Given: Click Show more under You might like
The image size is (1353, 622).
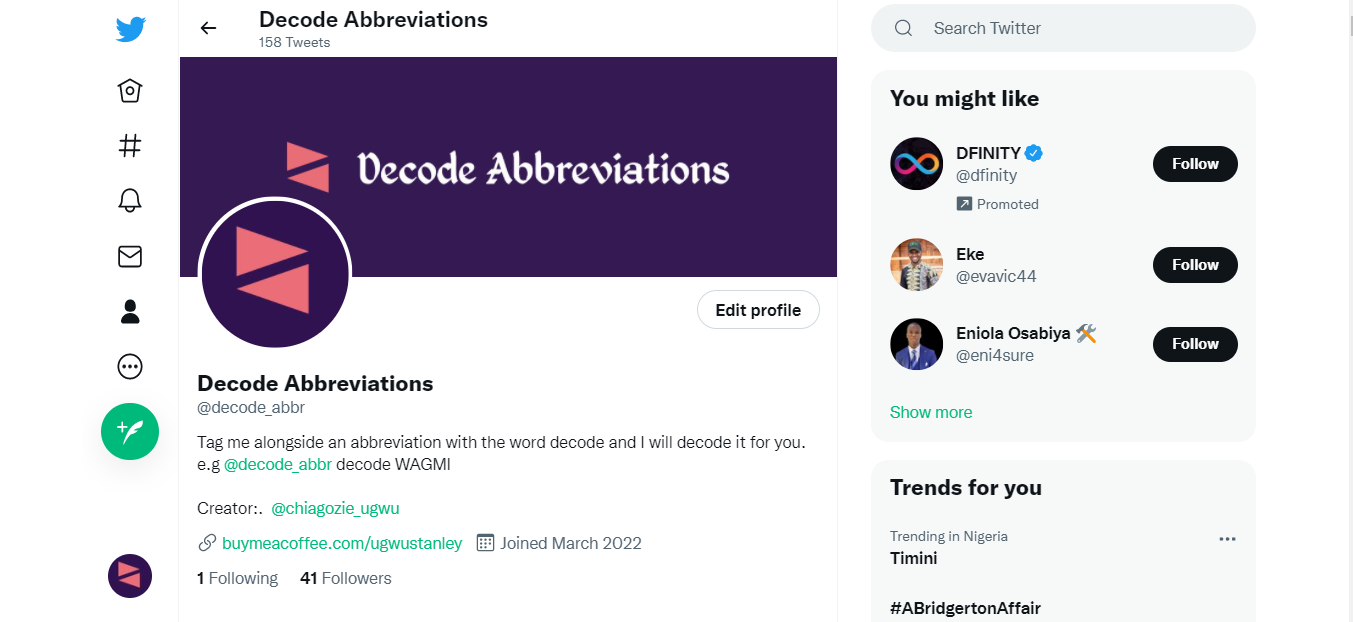Looking at the screenshot, I should pyautogui.click(x=931, y=412).
